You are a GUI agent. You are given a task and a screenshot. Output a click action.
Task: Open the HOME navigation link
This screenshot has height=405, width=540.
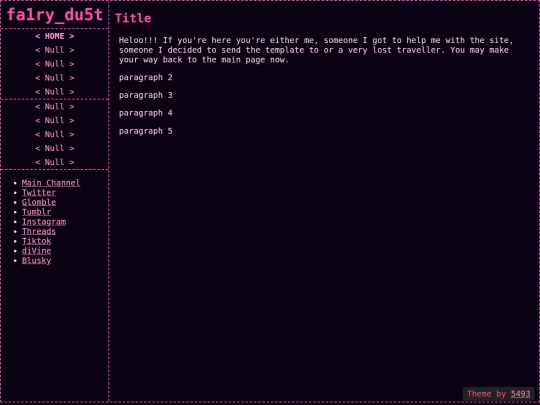[x=54, y=36]
